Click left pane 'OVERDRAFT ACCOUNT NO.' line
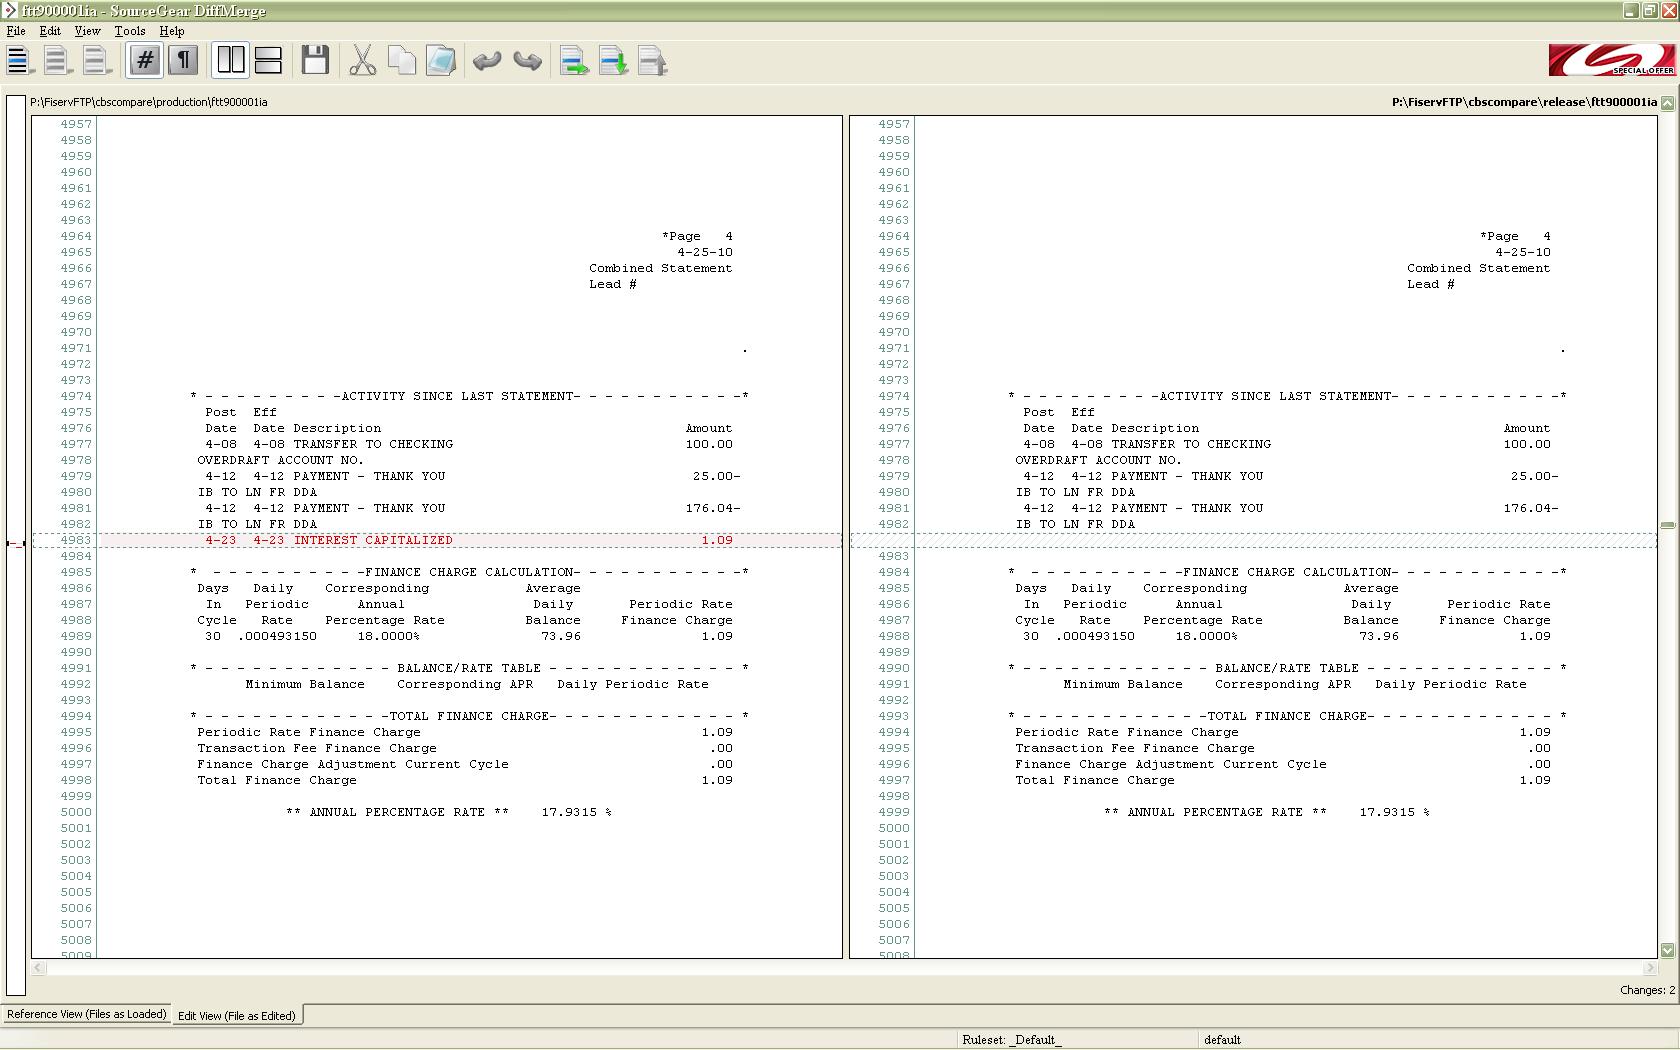The width and height of the screenshot is (1680, 1050). pos(280,460)
